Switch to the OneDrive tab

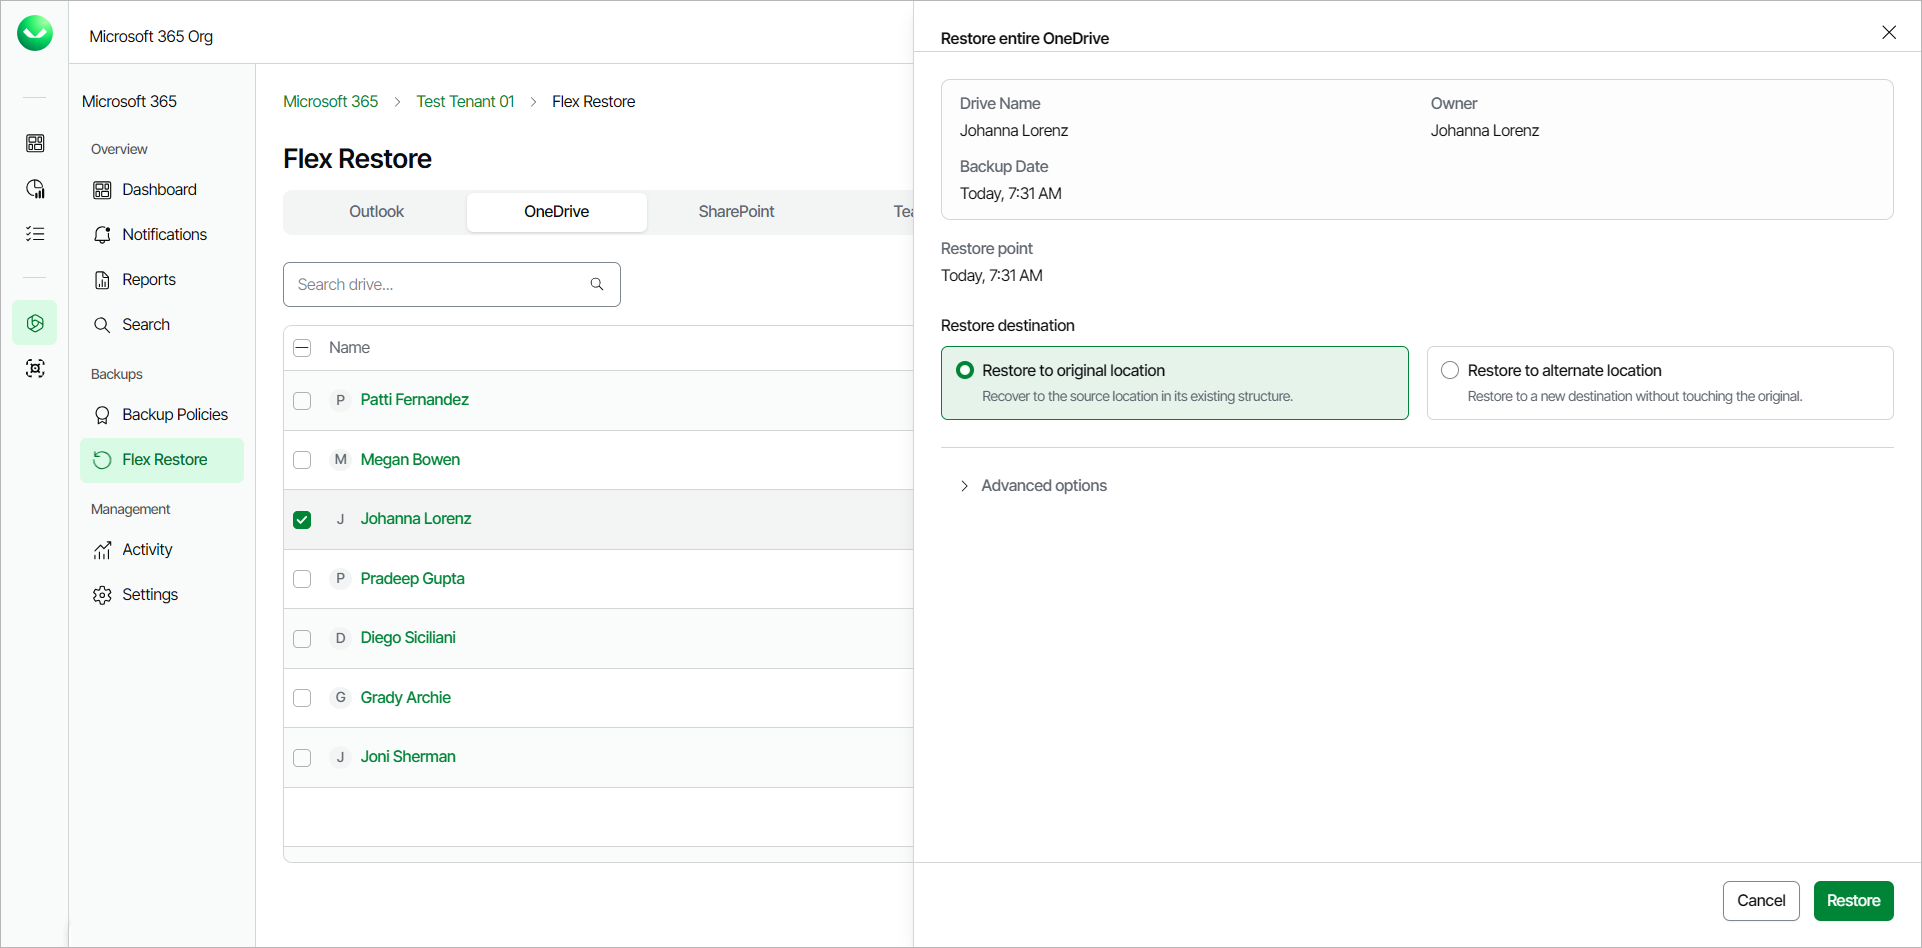[x=557, y=212]
